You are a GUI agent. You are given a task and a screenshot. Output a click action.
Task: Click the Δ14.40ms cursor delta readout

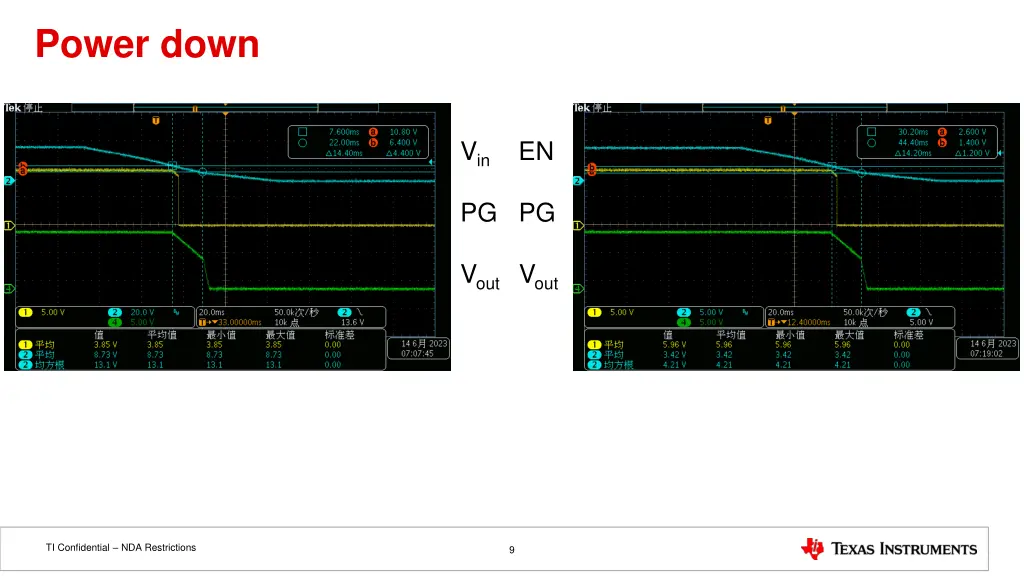[x=344, y=153]
